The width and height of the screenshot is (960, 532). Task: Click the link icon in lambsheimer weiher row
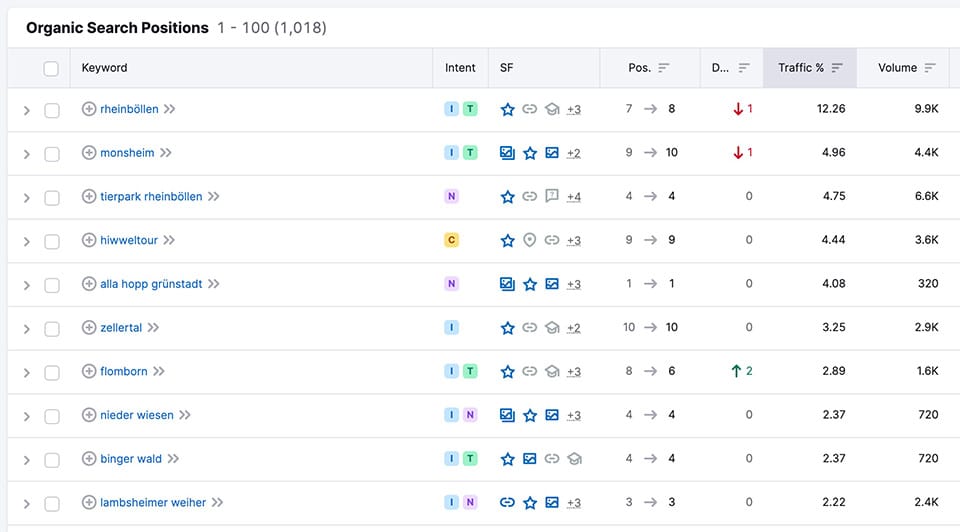point(508,503)
